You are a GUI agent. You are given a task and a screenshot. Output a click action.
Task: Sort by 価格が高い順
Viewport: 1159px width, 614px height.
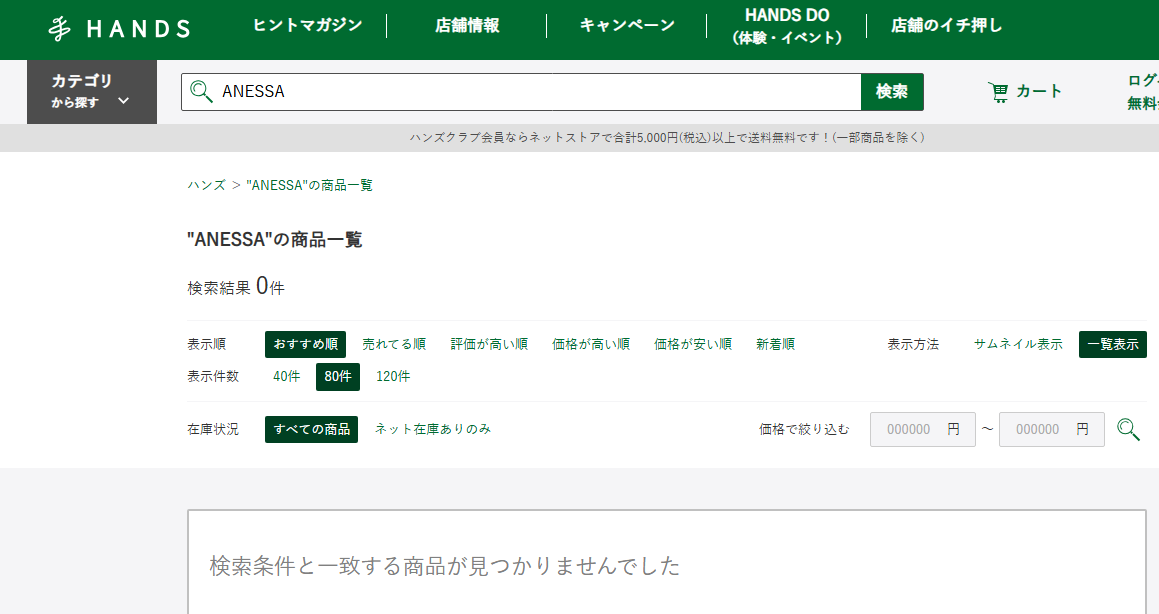(591, 344)
